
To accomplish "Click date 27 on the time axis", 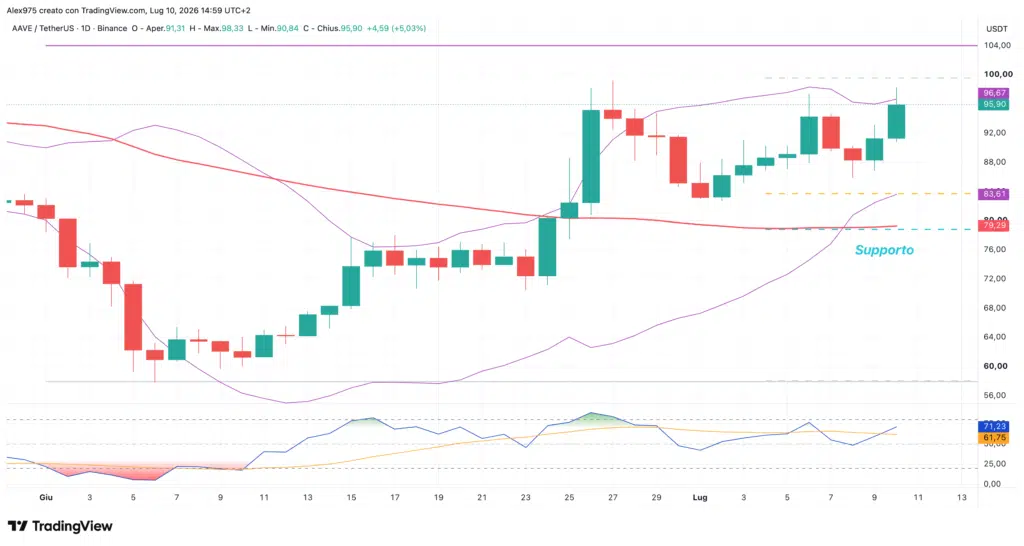I will [x=613, y=498].
